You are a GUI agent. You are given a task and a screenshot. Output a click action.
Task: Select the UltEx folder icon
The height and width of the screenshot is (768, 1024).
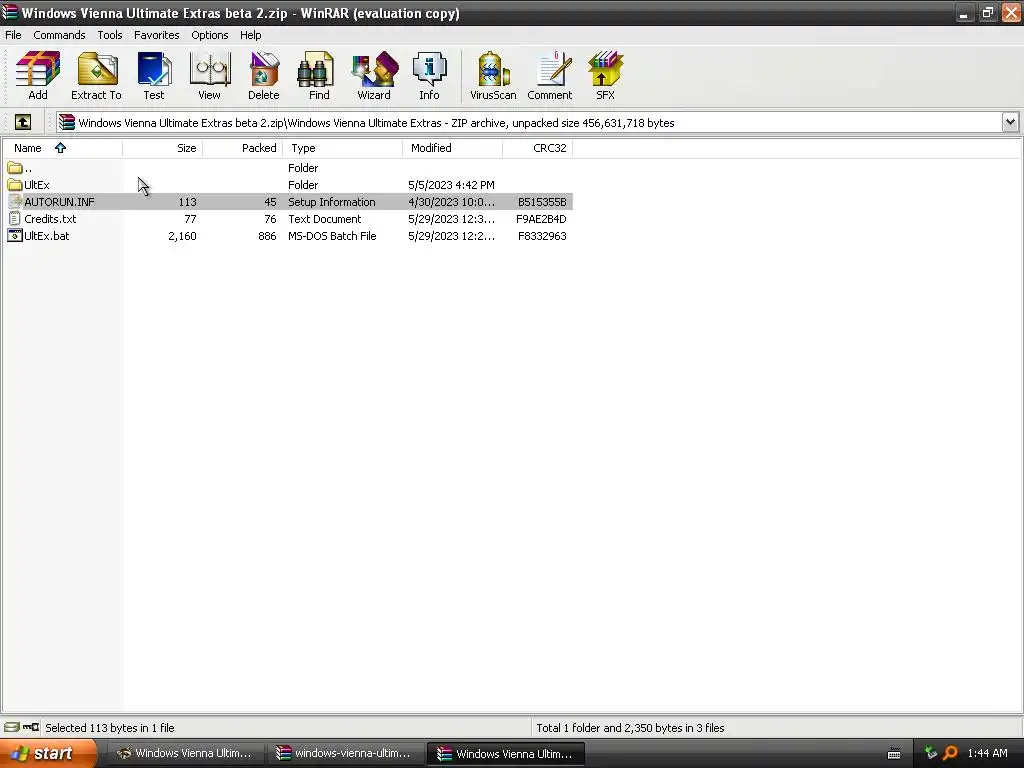[14, 185]
